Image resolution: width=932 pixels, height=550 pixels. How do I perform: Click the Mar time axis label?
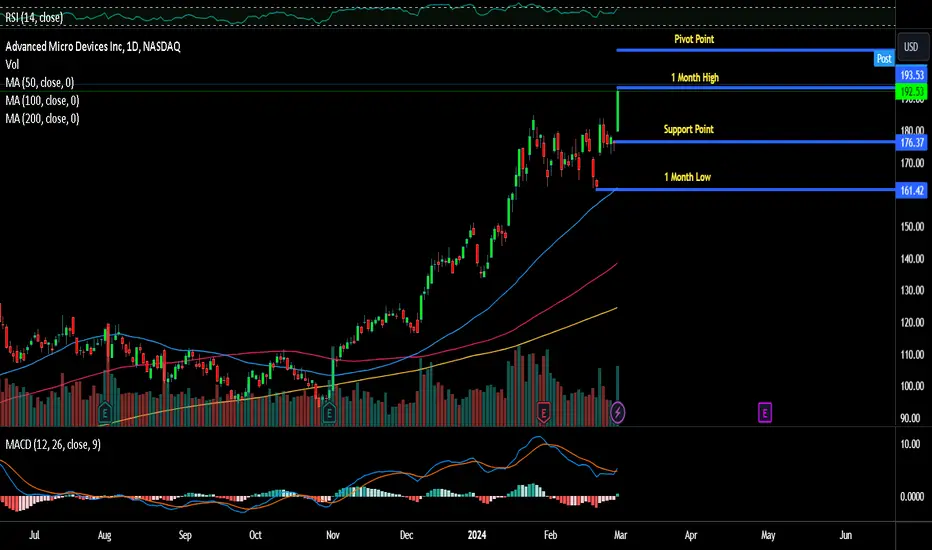[x=621, y=535]
